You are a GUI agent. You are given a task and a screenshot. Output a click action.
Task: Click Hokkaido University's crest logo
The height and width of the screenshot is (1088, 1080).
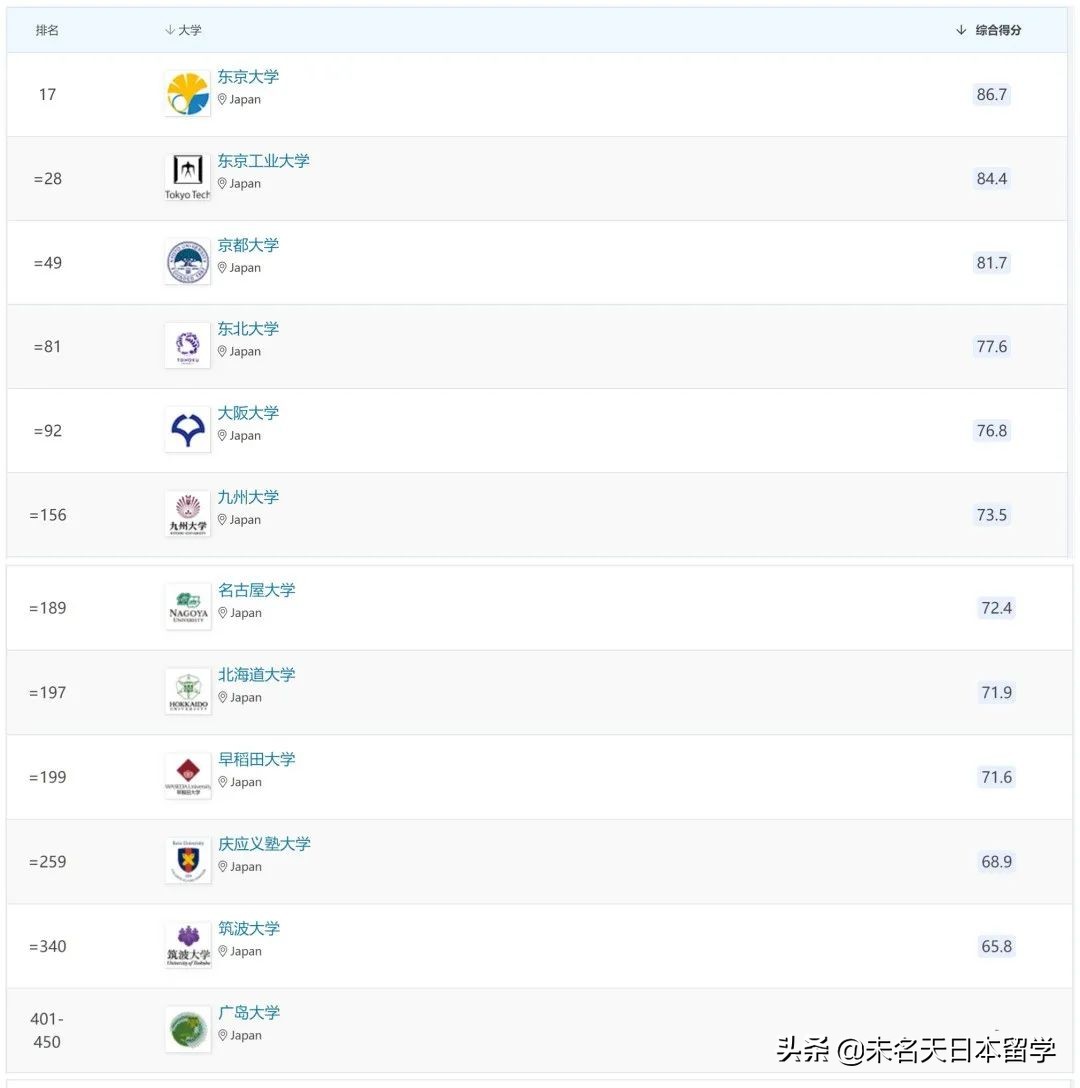click(x=187, y=691)
